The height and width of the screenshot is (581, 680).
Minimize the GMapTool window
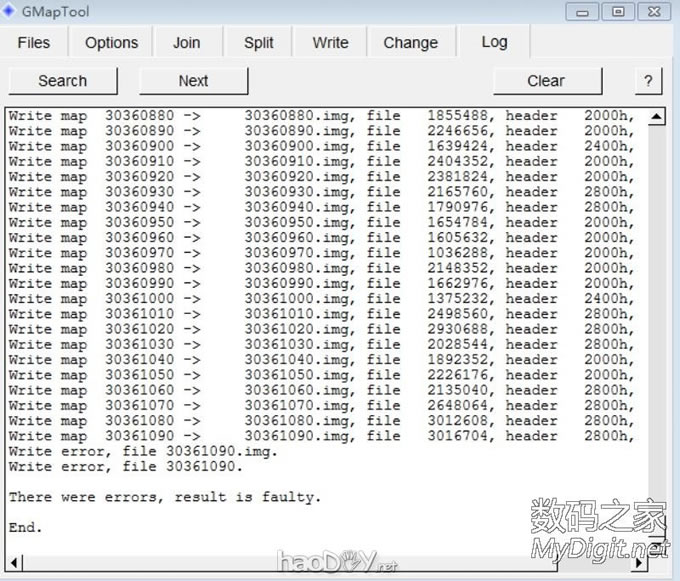[584, 11]
